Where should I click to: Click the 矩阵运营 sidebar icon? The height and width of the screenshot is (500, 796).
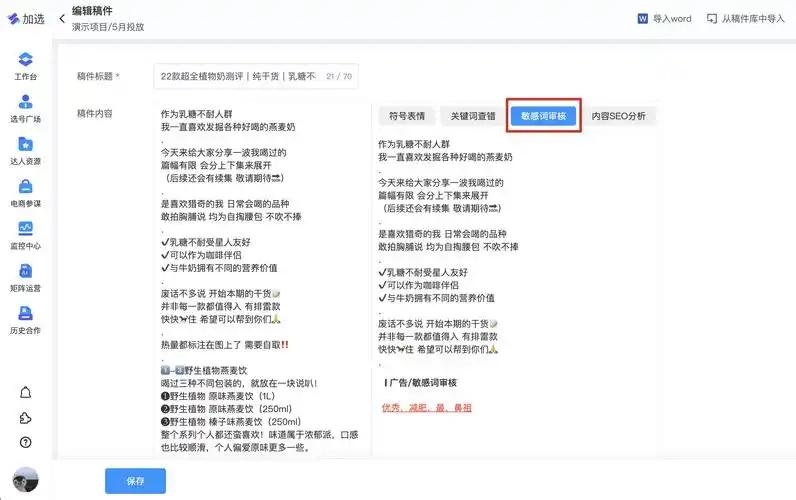point(26,272)
